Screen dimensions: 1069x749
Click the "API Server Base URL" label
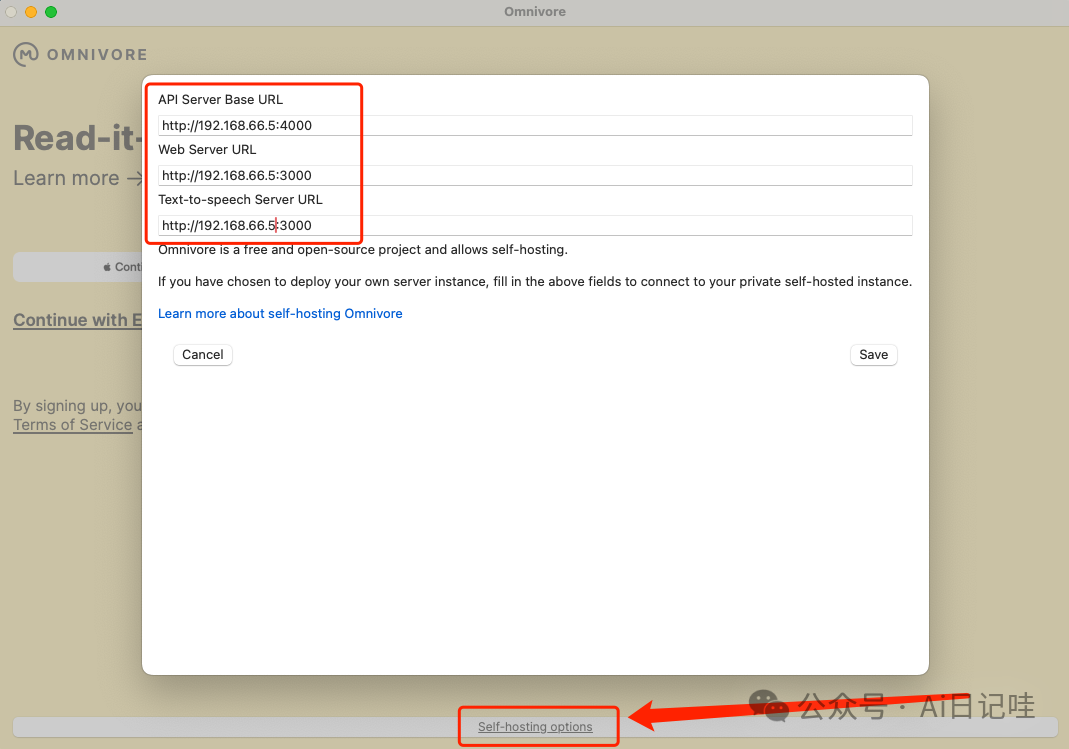(x=220, y=100)
